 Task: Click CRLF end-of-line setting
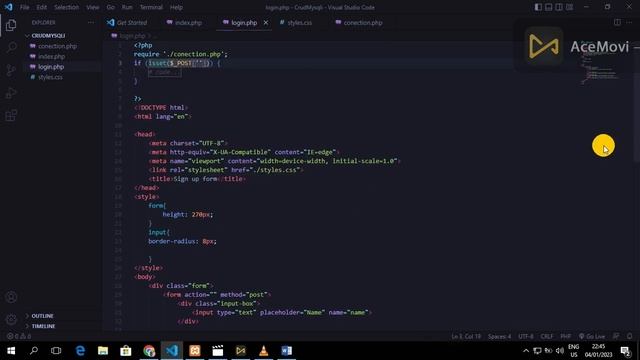click(547, 336)
